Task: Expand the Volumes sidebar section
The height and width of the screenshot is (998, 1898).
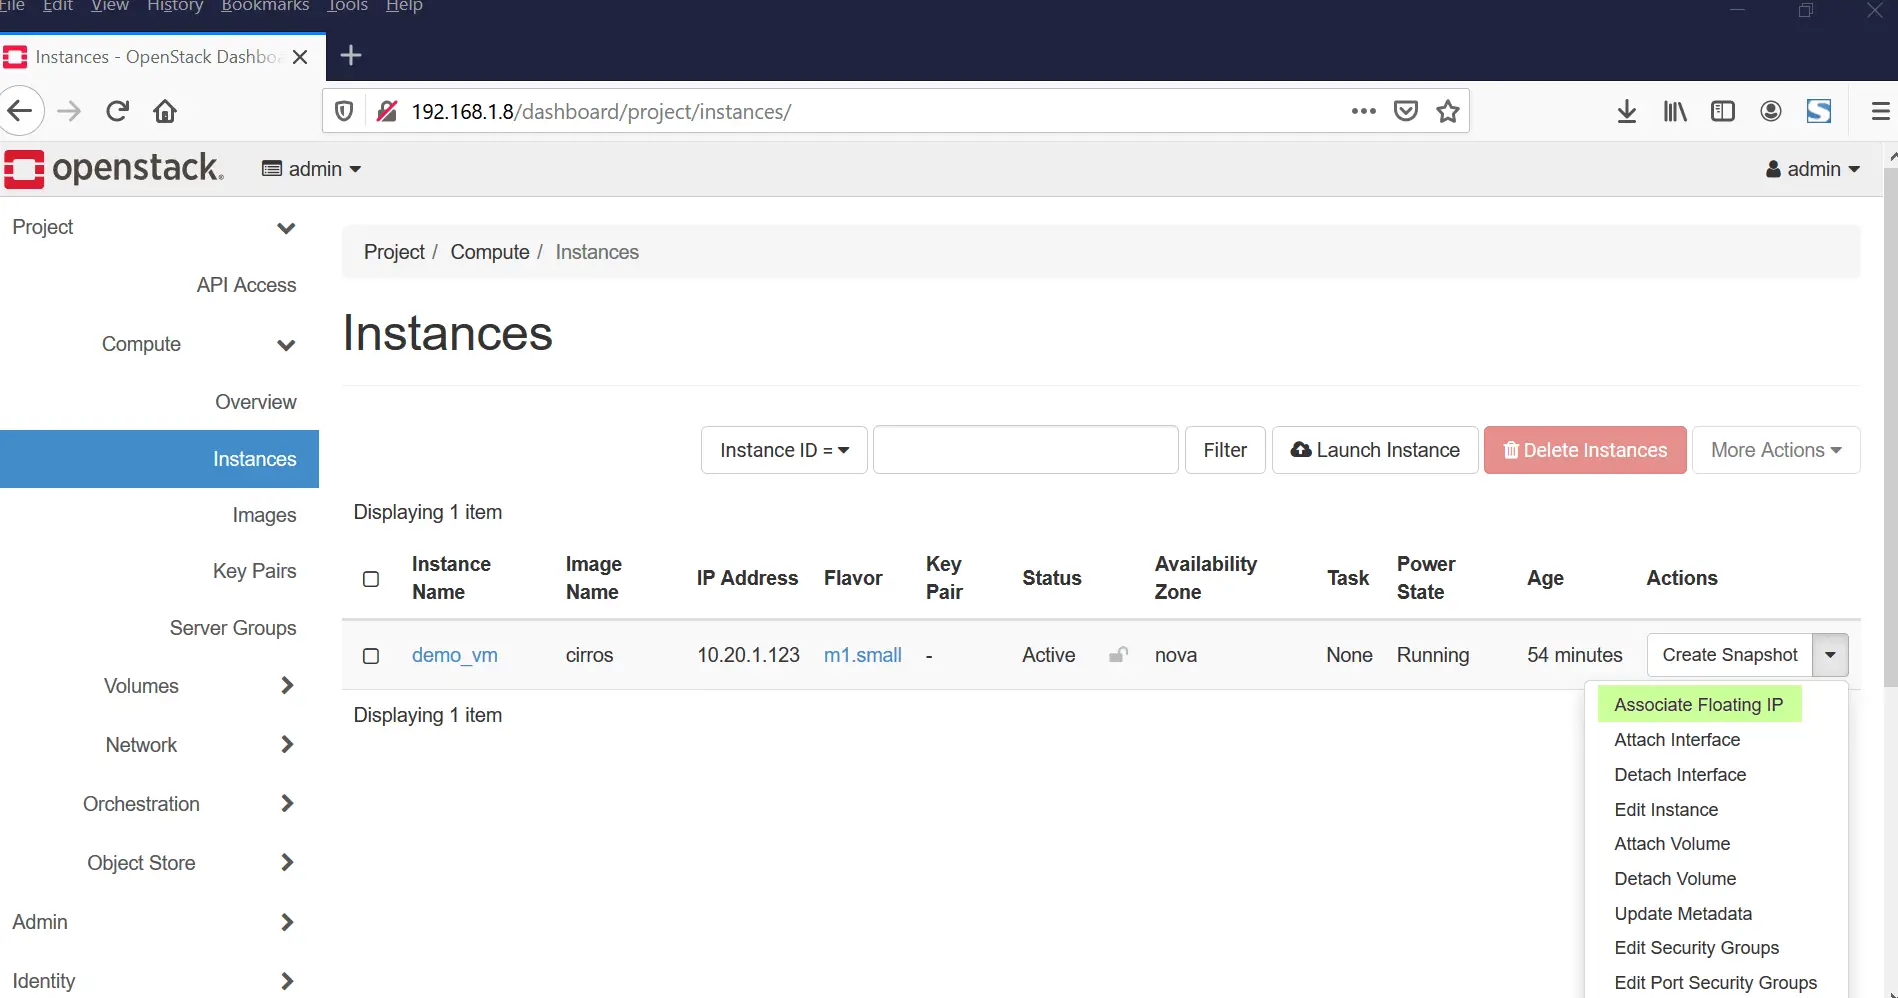Action: [x=287, y=686]
